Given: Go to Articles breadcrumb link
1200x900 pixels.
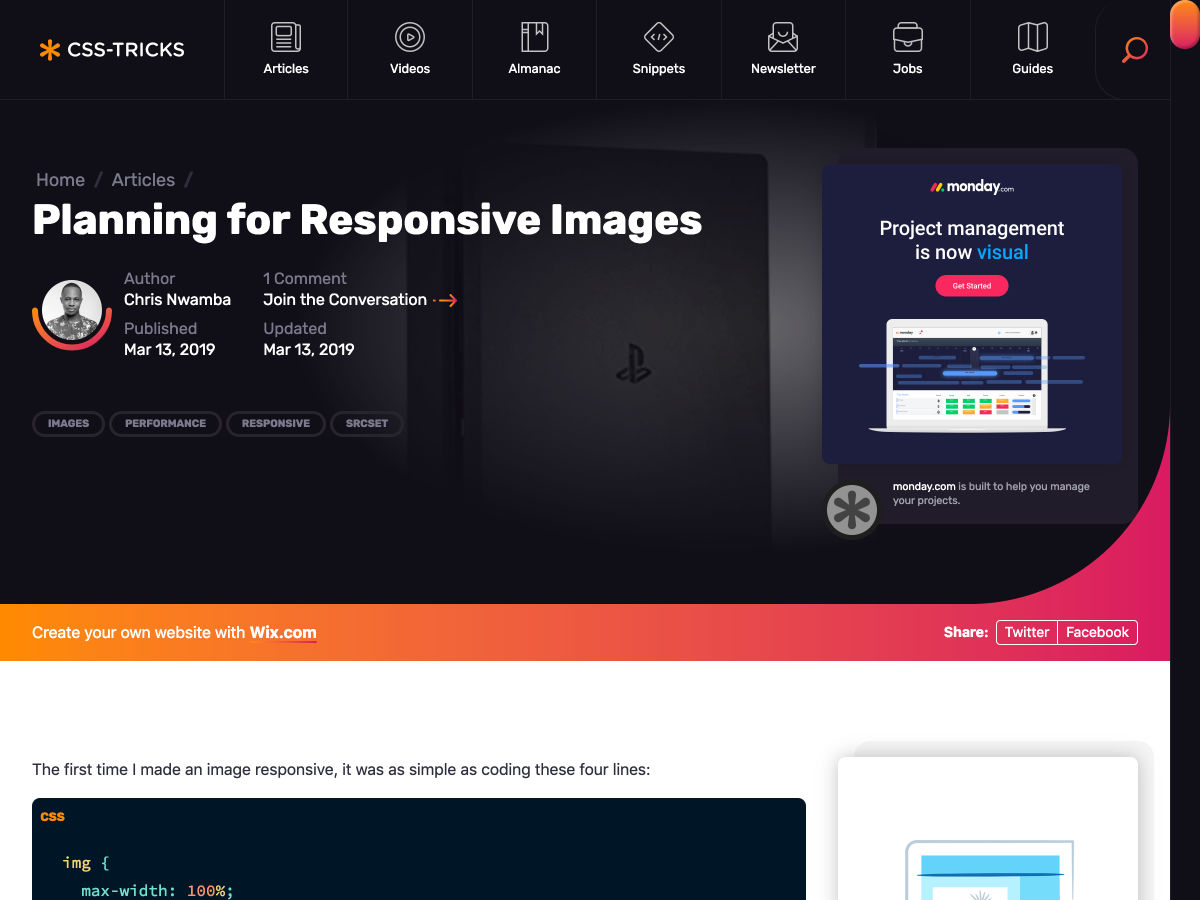Looking at the screenshot, I should [143, 180].
